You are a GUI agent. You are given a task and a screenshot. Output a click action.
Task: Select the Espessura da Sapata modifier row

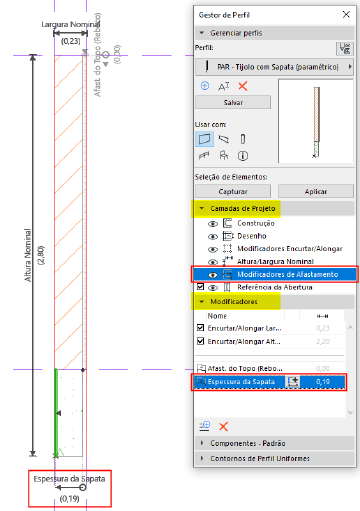(x=269, y=382)
